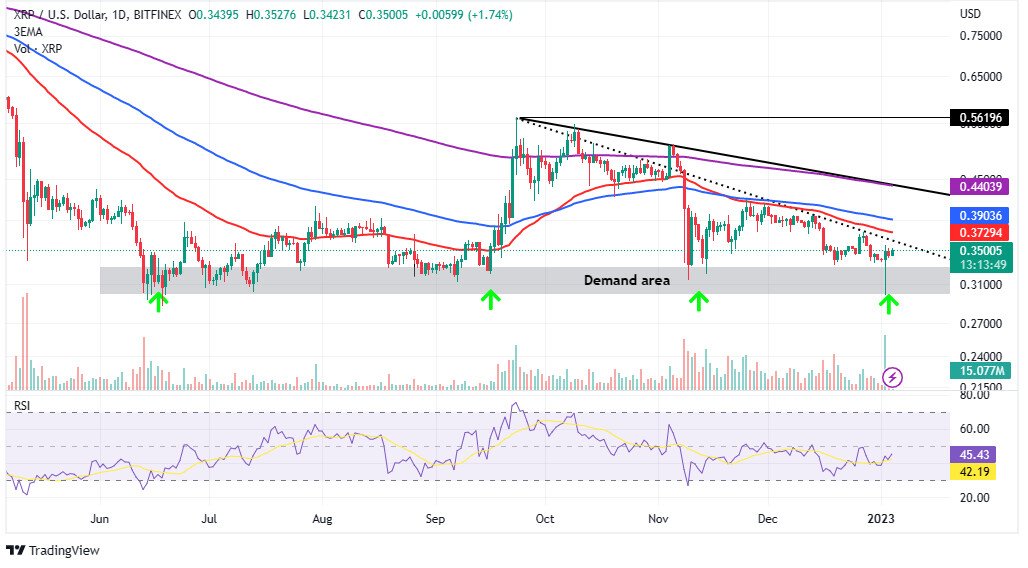Click the 0.31000 price axis value
Image resolution: width=1028 pixels, height=568 pixels.
pos(980,285)
